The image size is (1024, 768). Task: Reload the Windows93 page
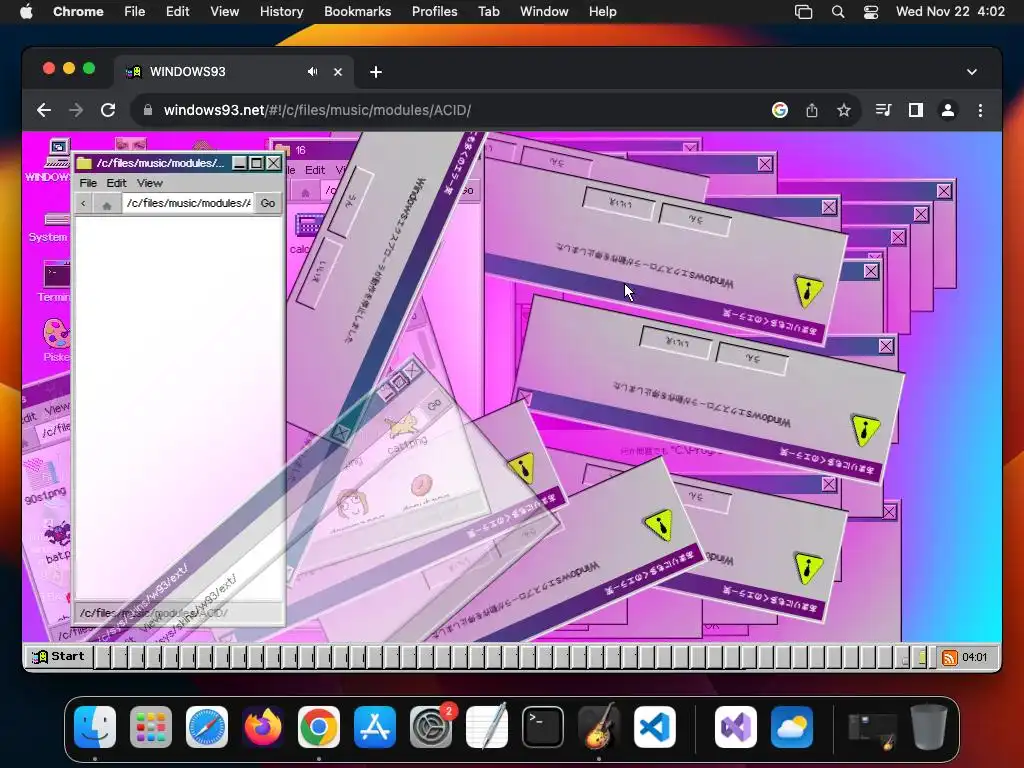(x=108, y=110)
